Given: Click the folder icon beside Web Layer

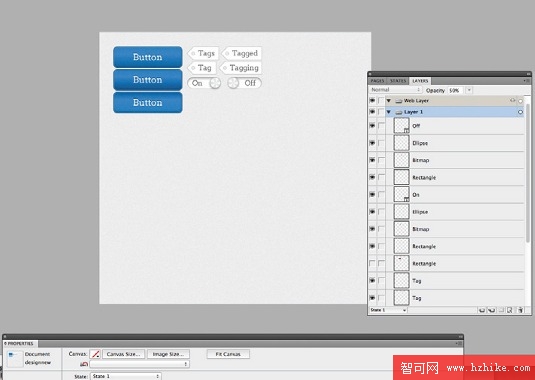Looking at the screenshot, I should click(x=399, y=101).
